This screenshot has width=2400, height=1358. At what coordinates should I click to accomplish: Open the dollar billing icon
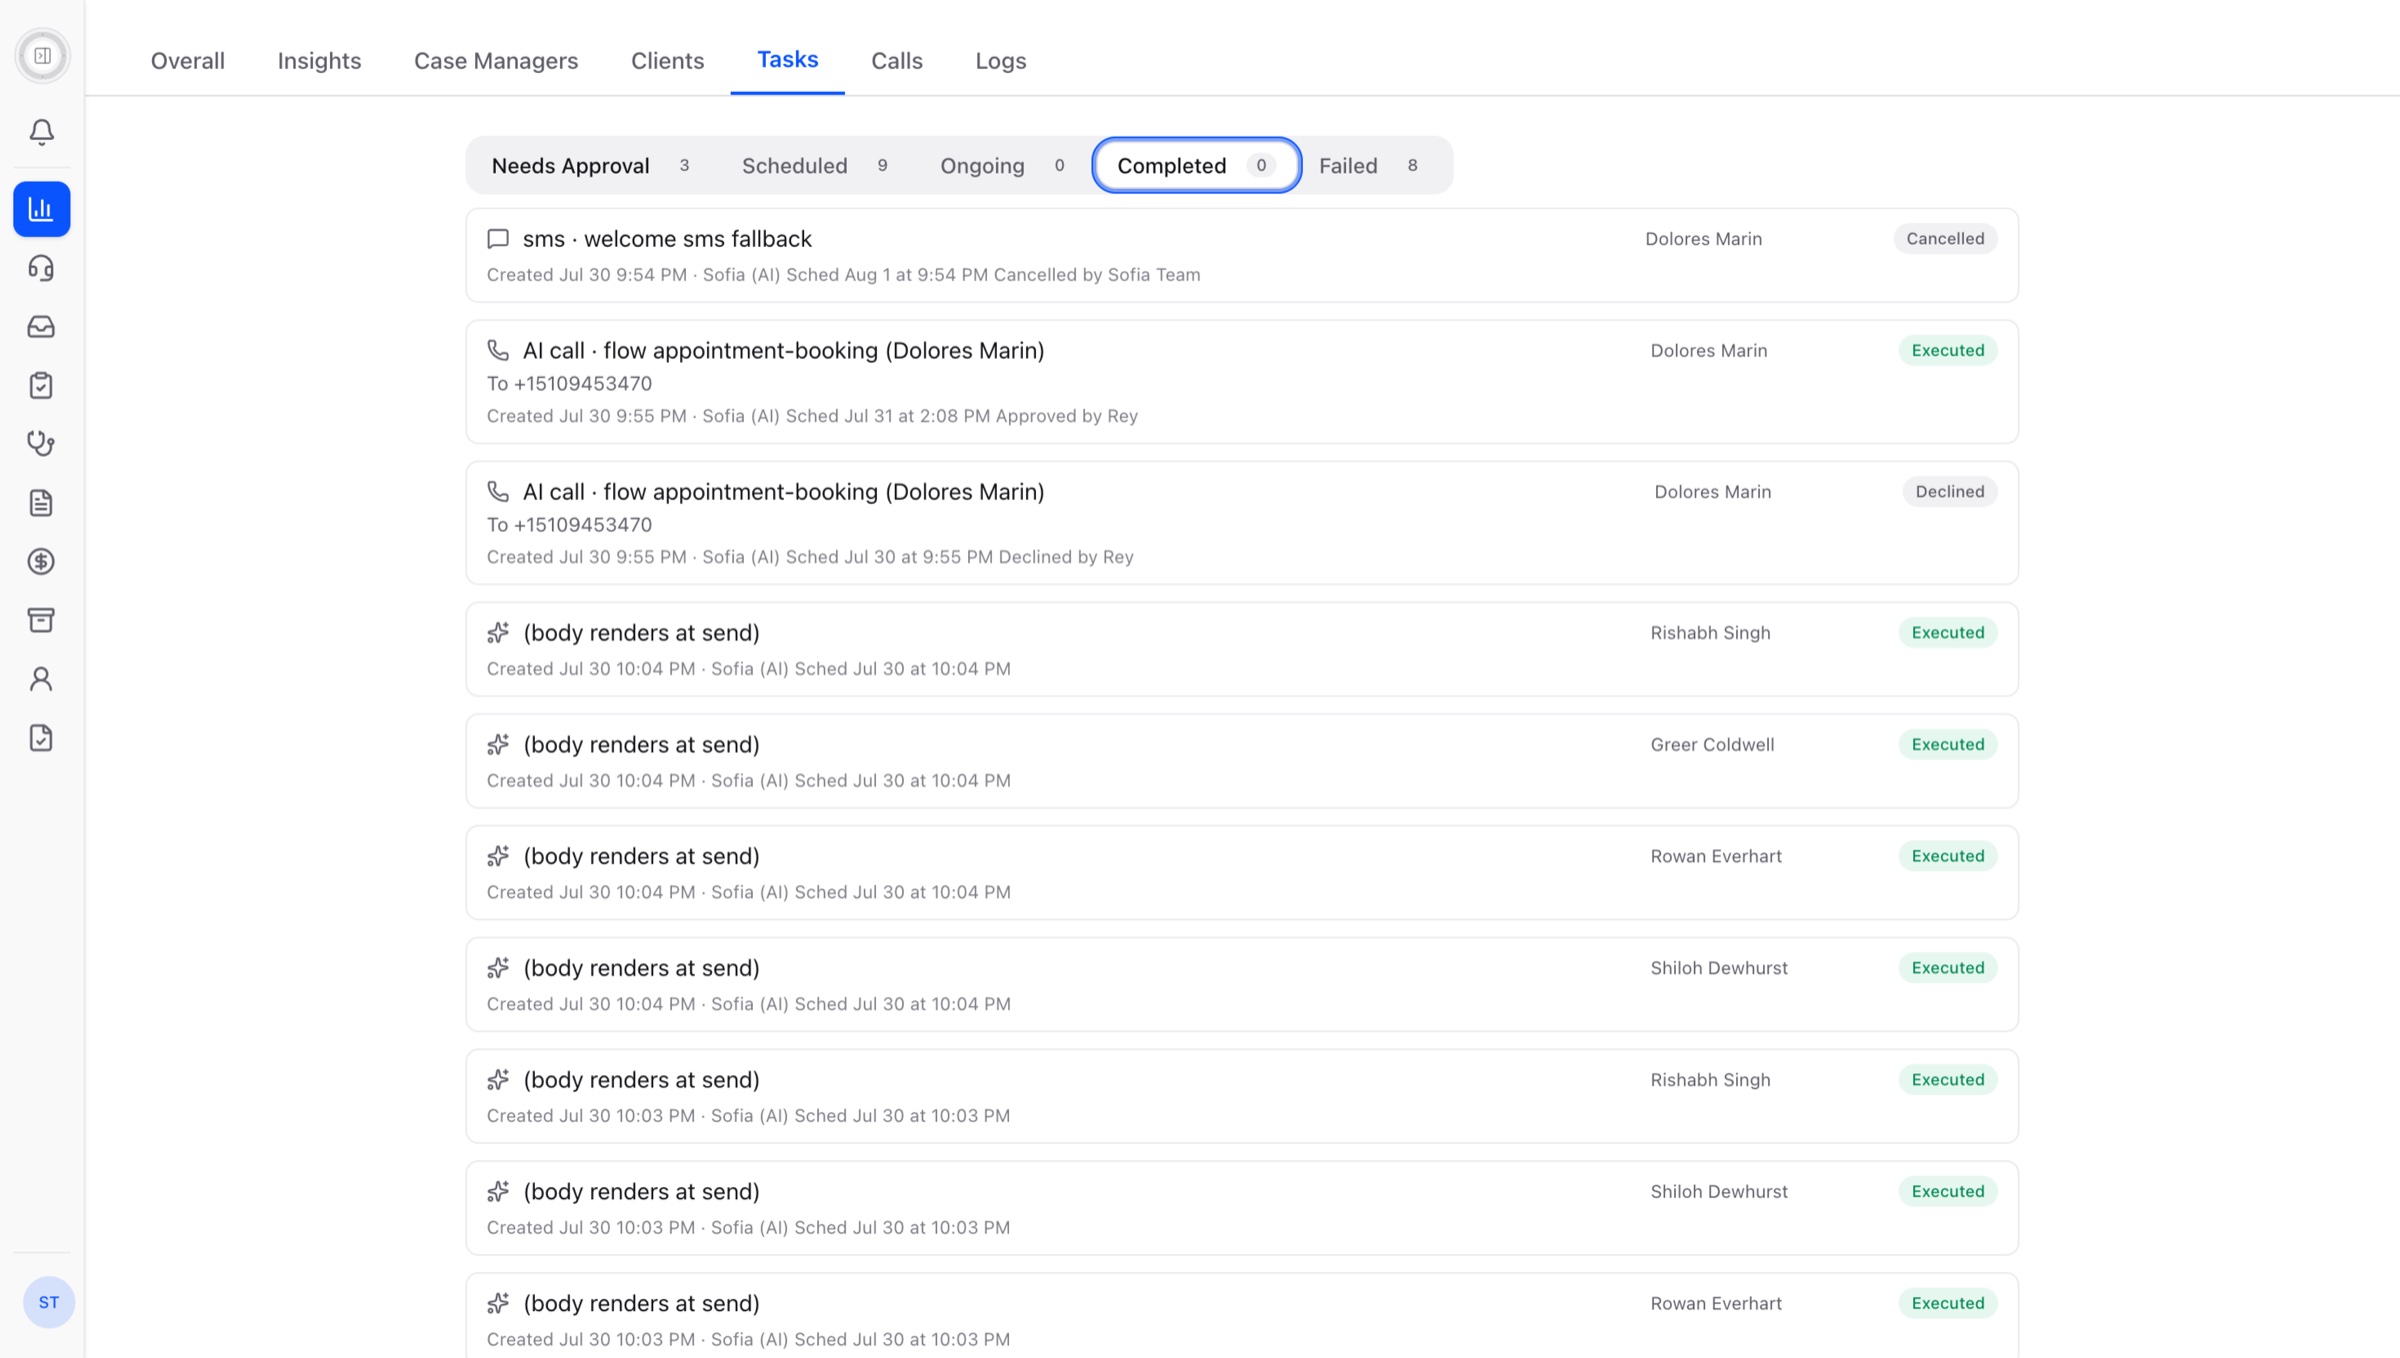point(42,562)
